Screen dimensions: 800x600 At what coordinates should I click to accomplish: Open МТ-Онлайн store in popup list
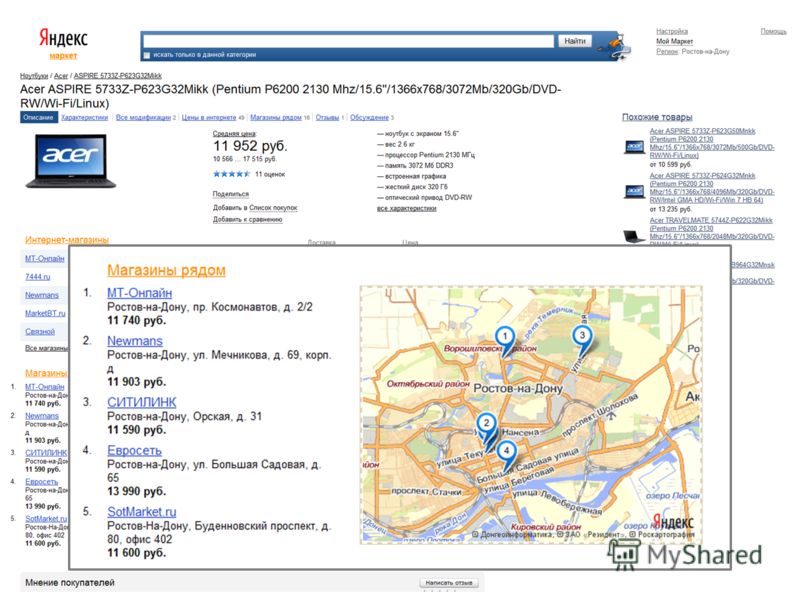[139, 293]
